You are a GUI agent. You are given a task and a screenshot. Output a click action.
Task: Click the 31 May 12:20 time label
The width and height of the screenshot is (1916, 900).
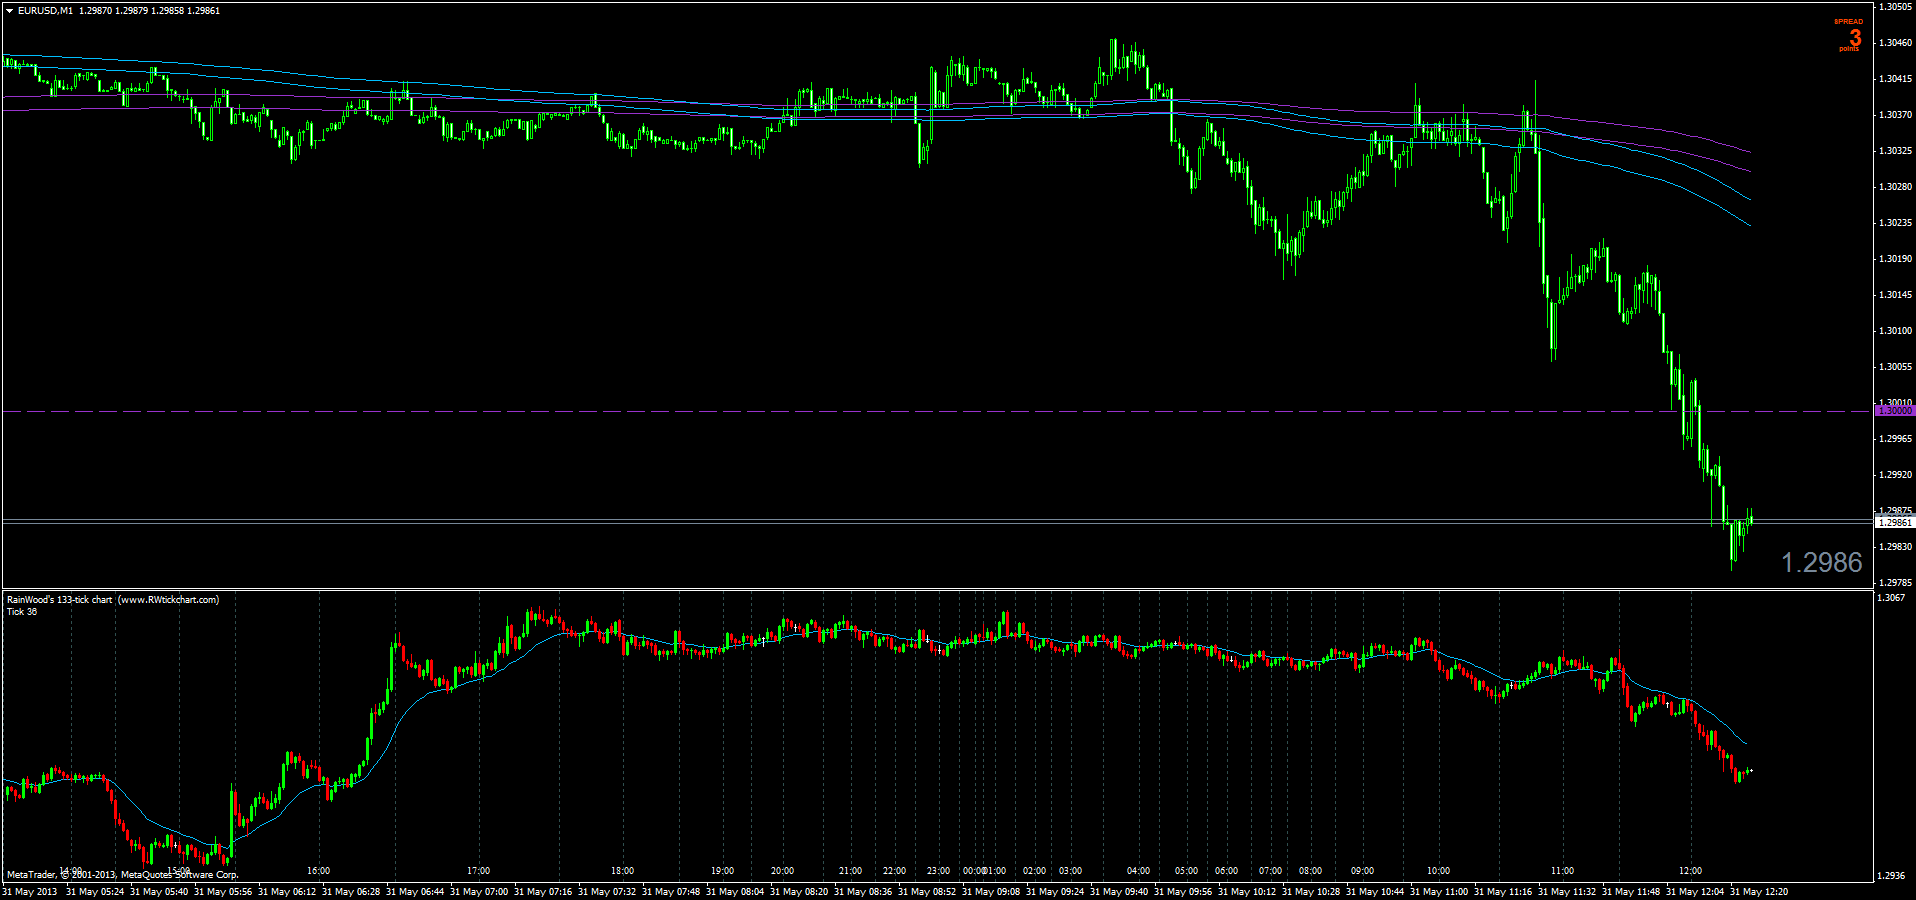tap(1759, 892)
